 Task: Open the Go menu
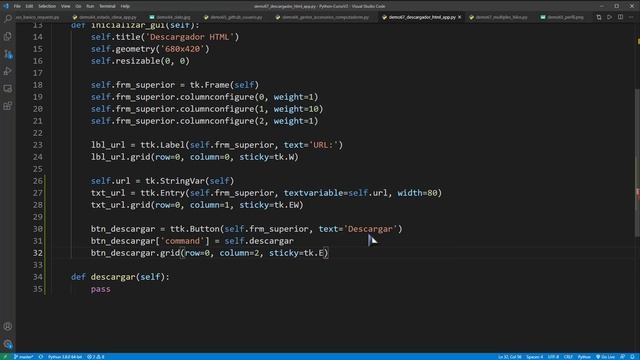[x=78, y=6]
